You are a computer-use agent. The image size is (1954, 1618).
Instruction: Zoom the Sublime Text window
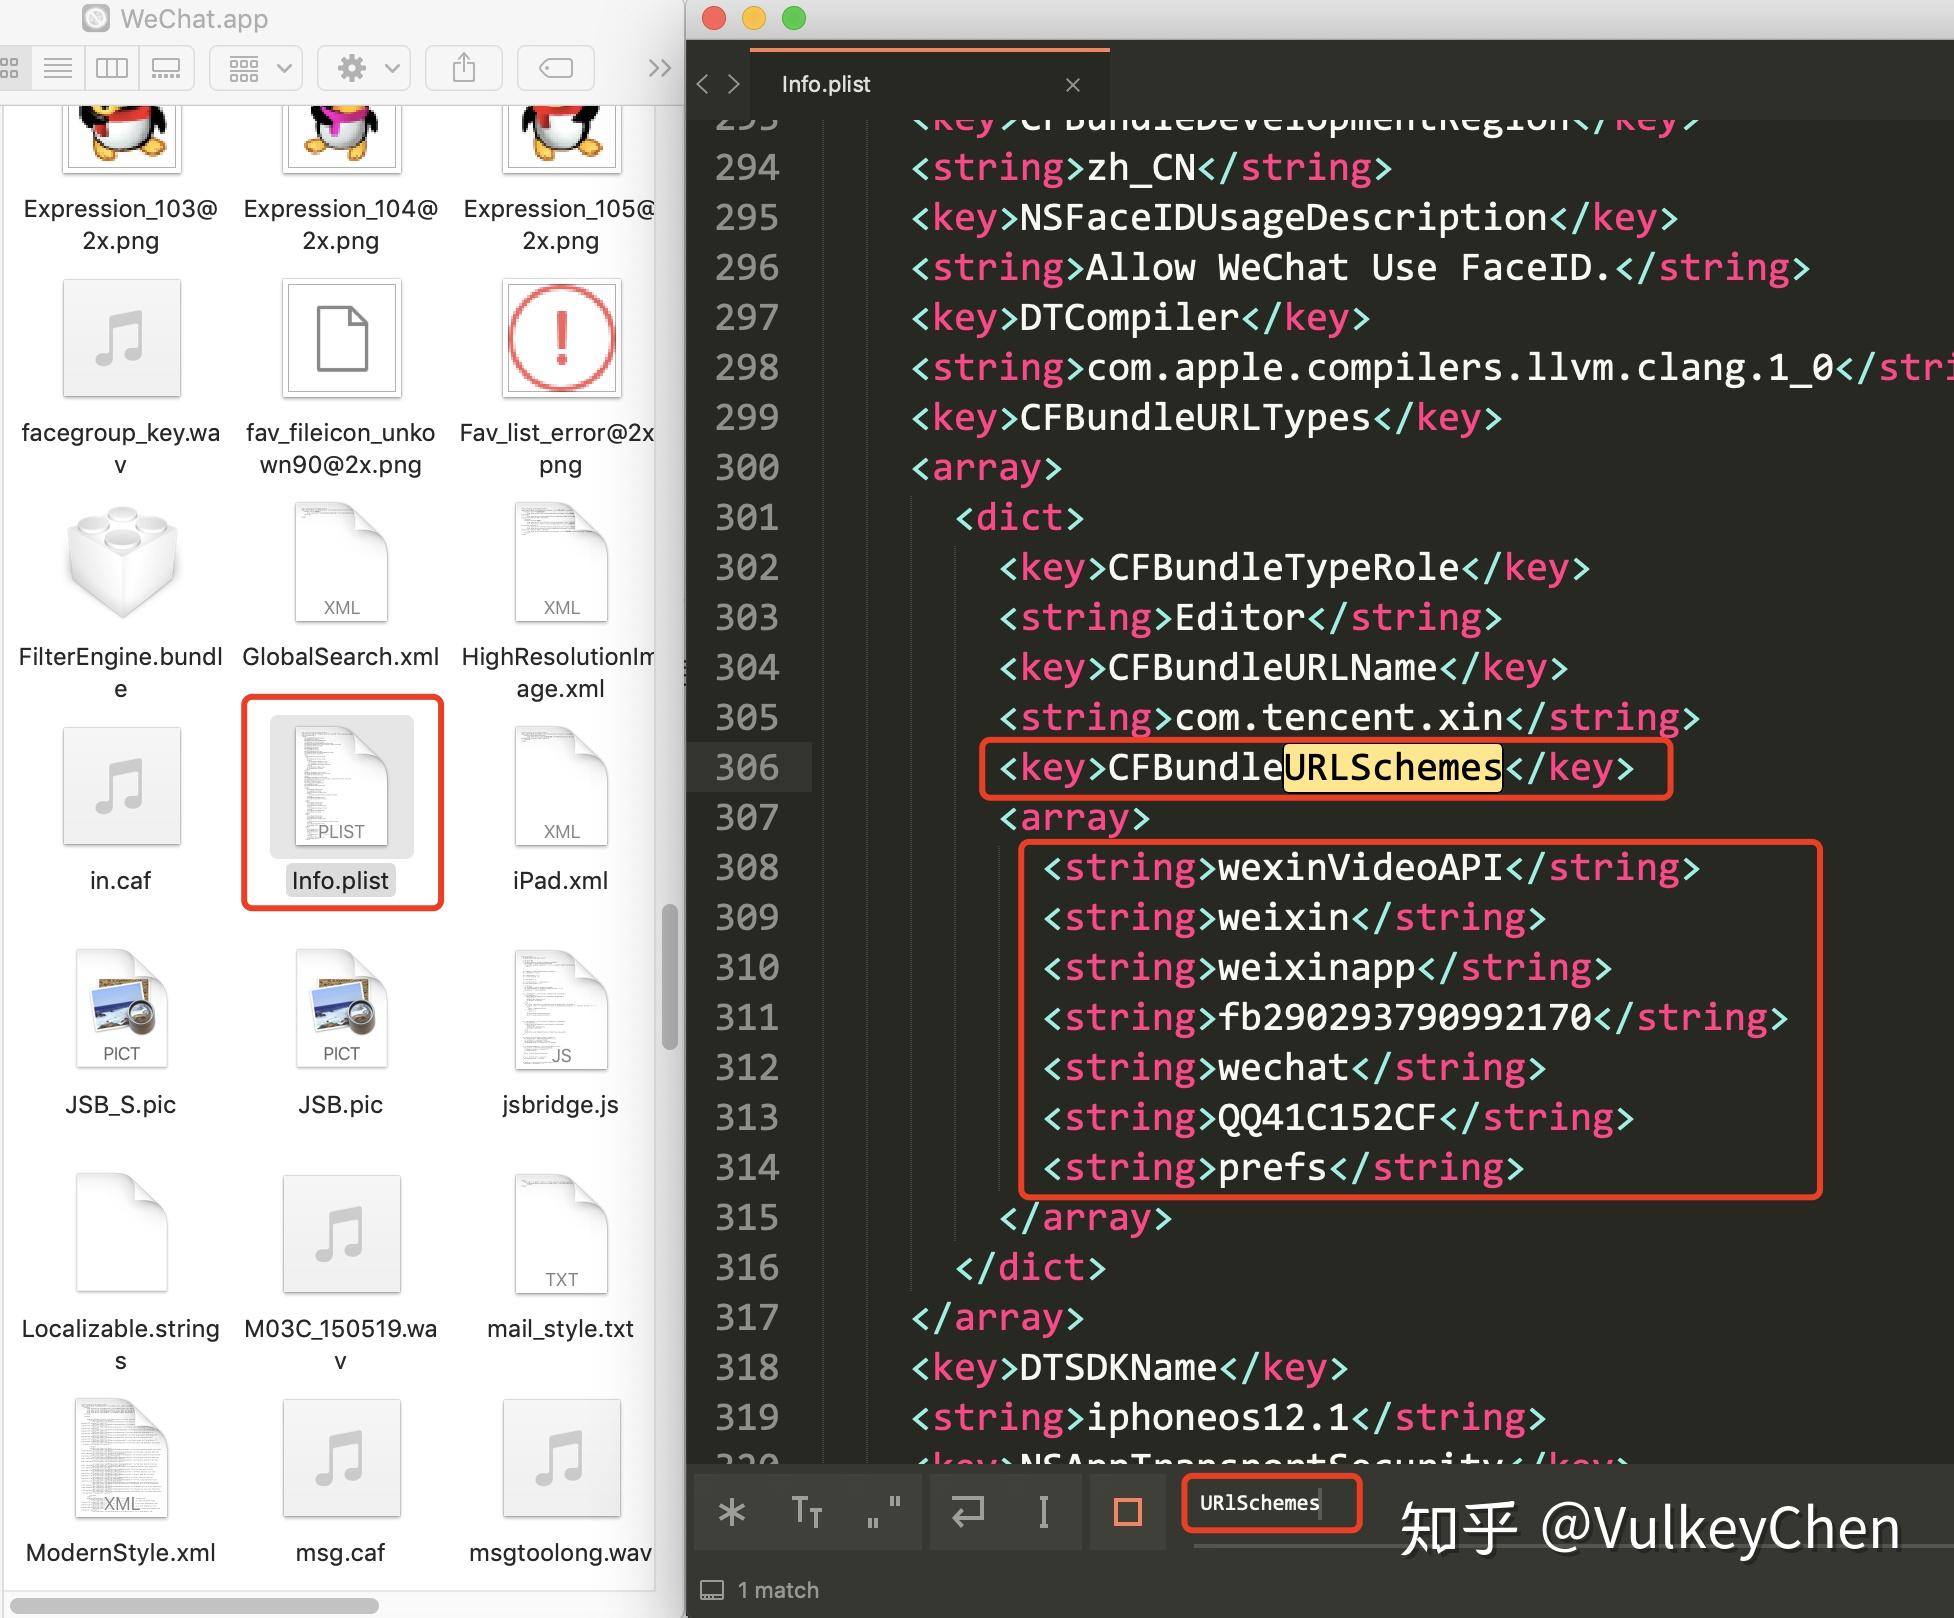794,18
